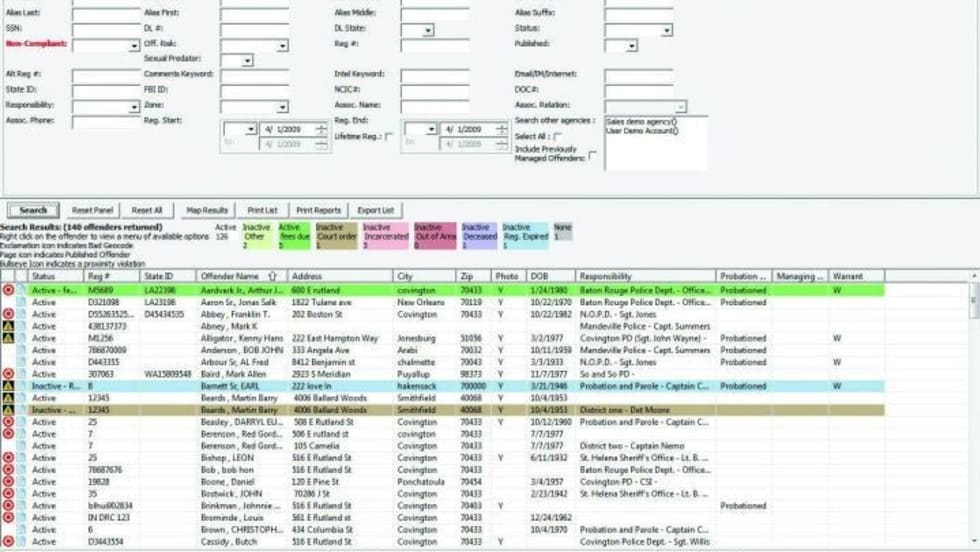Open the Non-Compliant dropdown

(134, 46)
